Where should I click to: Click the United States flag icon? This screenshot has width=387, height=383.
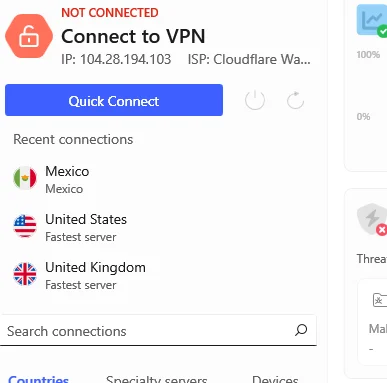coord(25,226)
